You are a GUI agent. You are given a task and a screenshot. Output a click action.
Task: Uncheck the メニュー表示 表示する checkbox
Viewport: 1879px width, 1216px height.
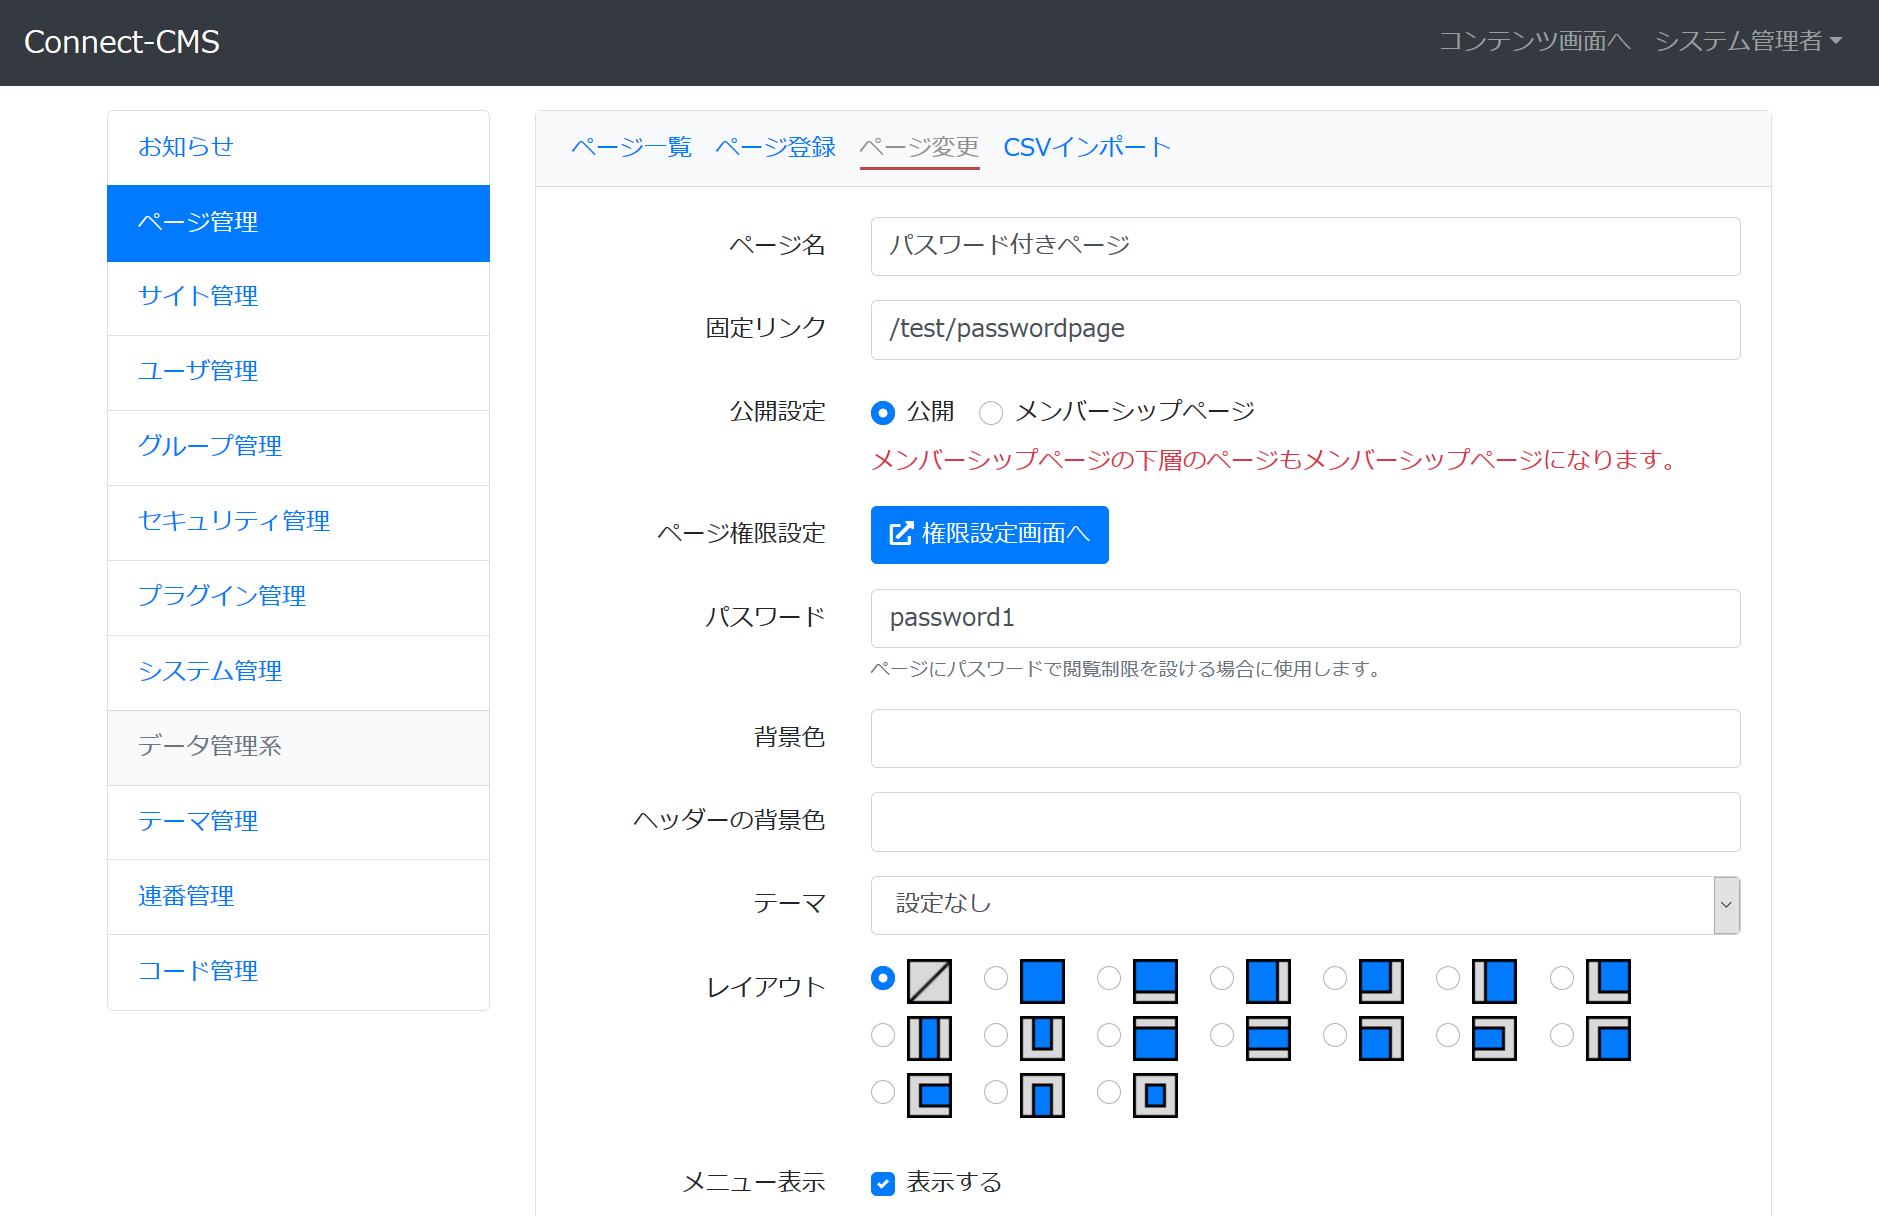point(883,1184)
